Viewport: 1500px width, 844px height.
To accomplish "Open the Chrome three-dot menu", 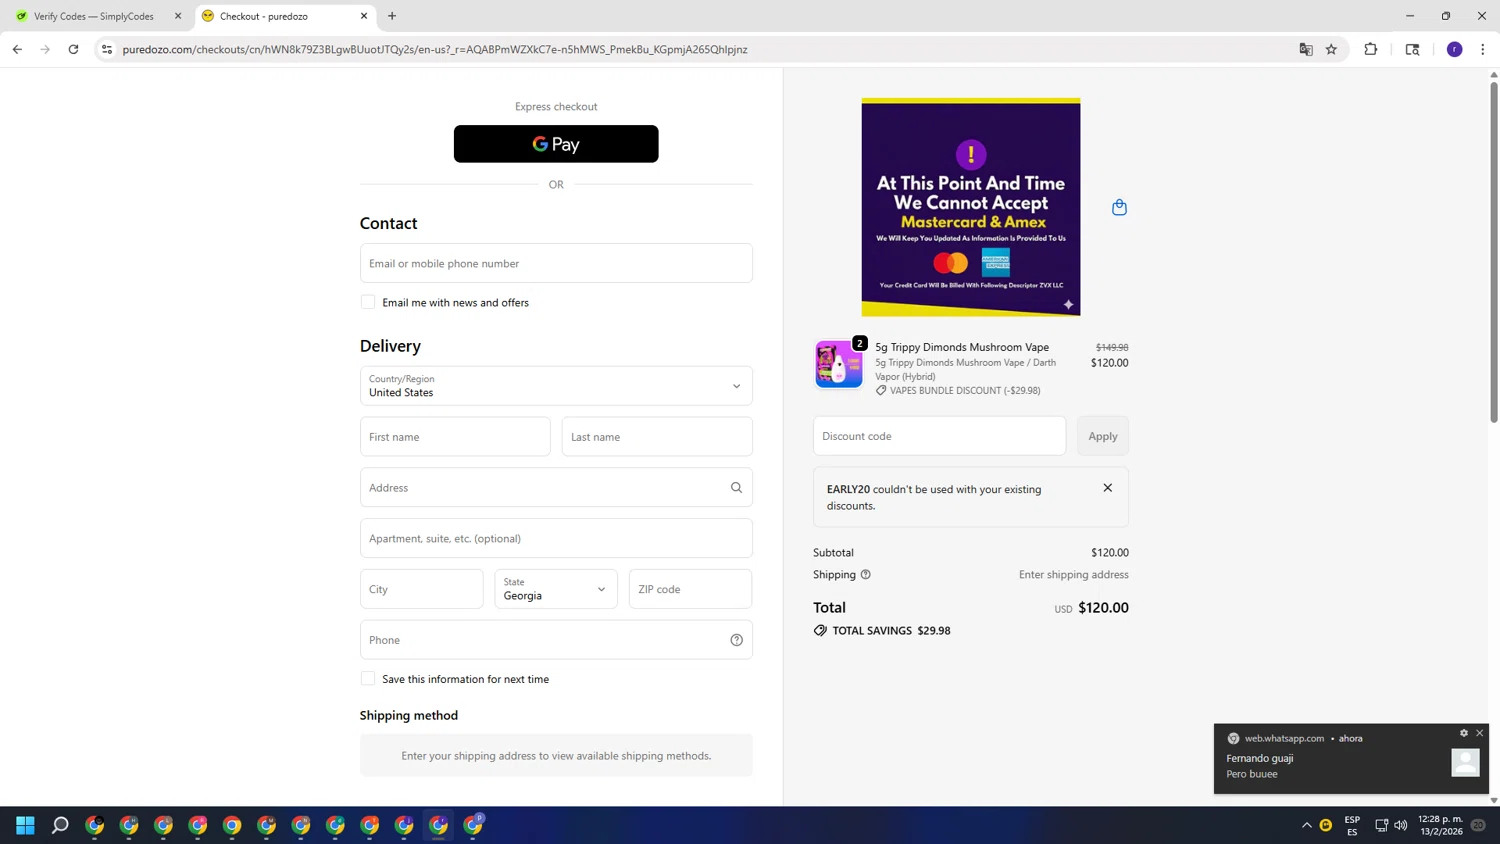I will tap(1483, 49).
